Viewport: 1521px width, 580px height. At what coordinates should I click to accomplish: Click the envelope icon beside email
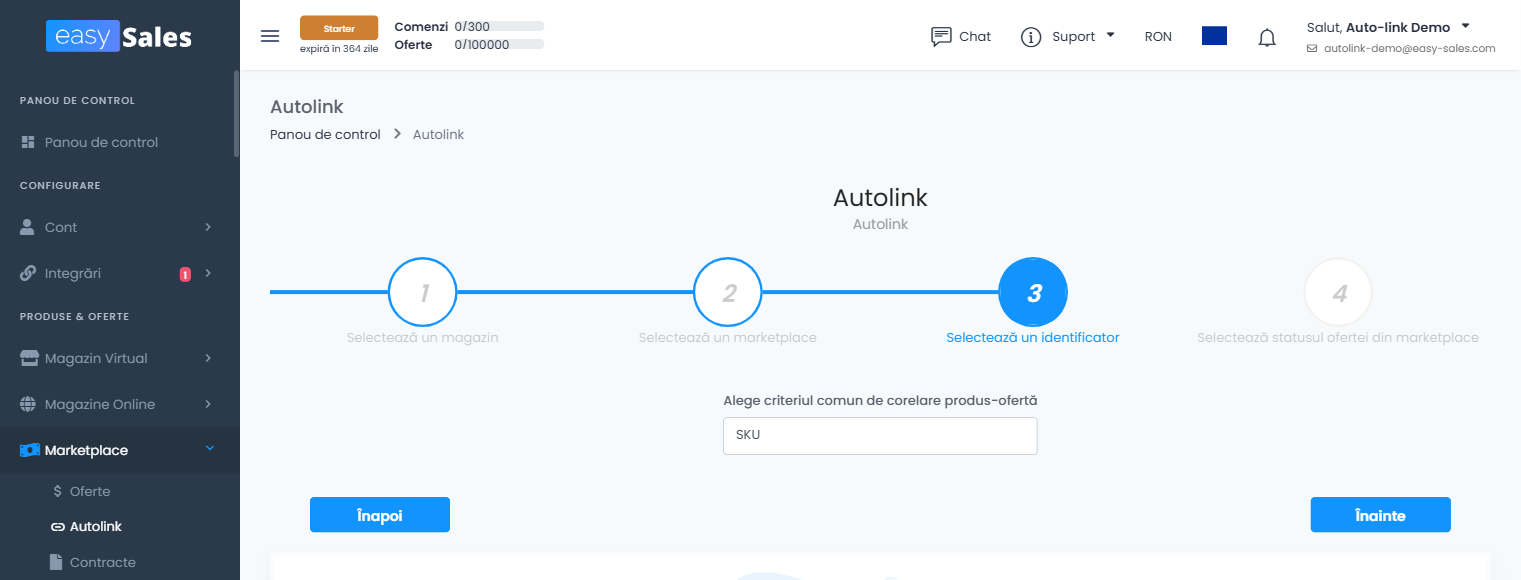point(1312,48)
